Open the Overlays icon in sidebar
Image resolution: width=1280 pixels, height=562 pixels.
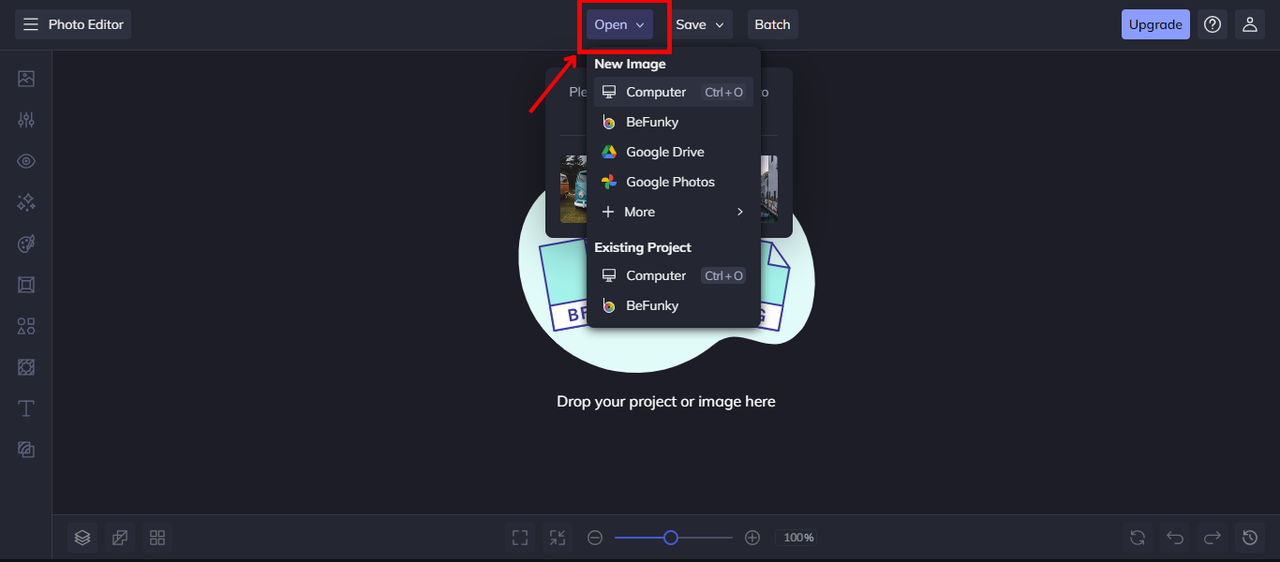click(26, 367)
